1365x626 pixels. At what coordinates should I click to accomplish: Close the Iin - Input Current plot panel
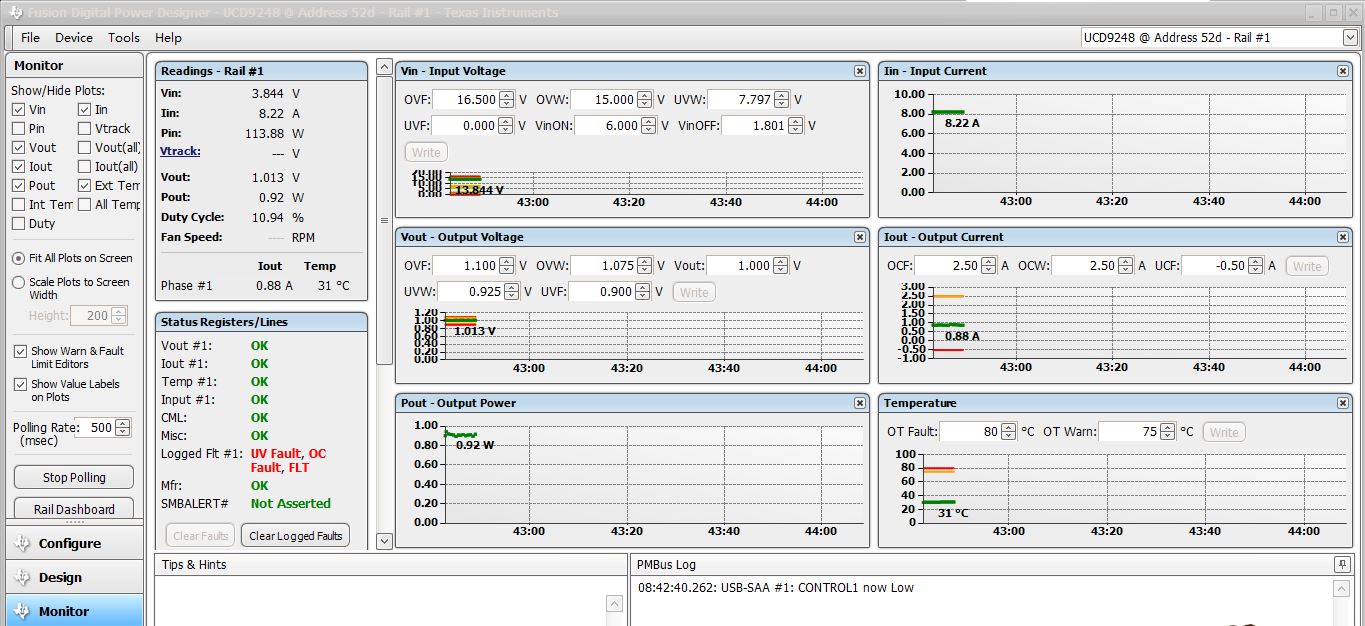click(x=1343, y=71)
